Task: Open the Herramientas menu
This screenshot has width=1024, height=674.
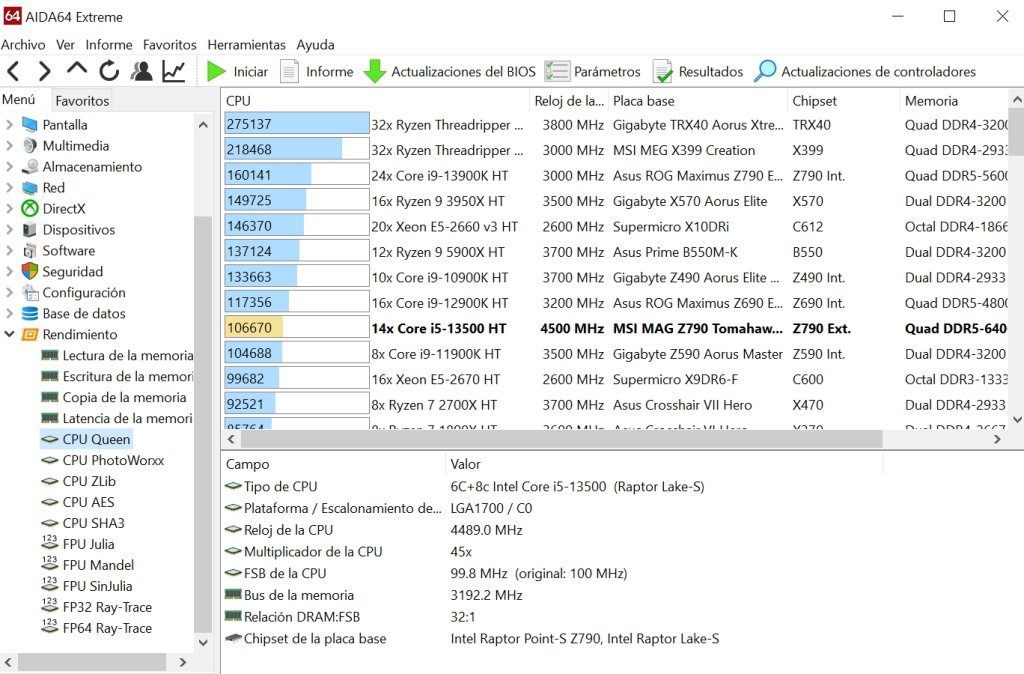Action: click(x=246, y=44)
